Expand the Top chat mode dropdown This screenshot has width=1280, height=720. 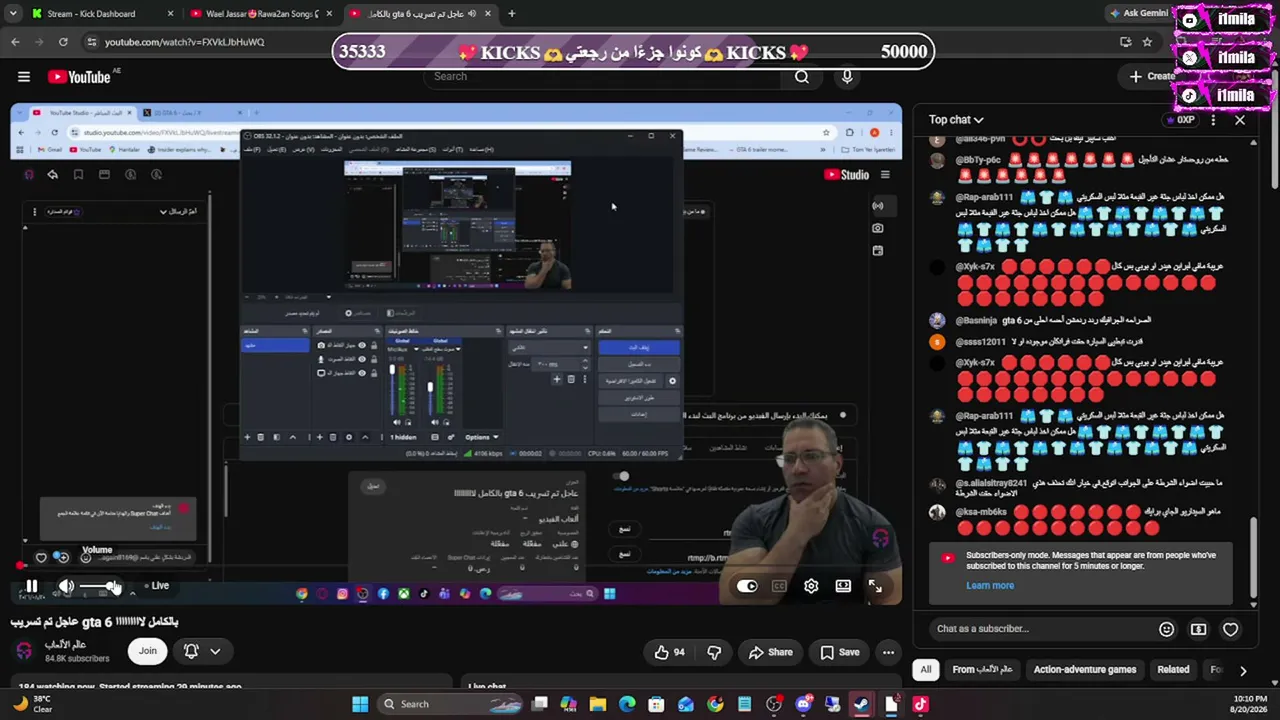956,120
